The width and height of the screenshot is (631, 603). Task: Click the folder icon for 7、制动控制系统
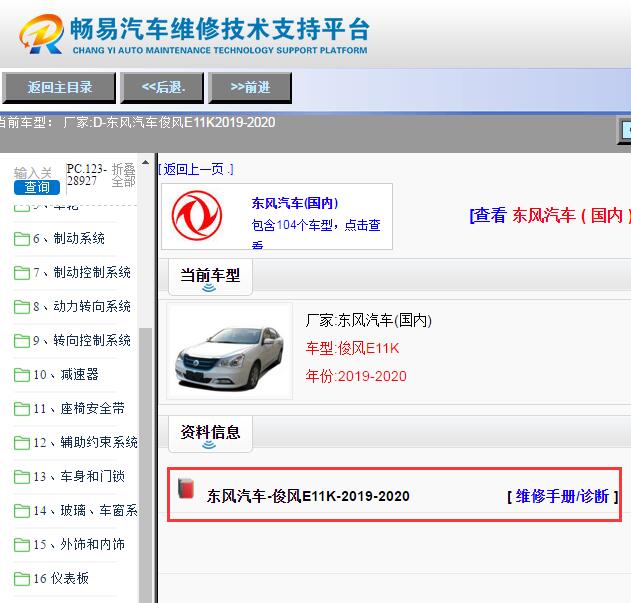[22, 273]
